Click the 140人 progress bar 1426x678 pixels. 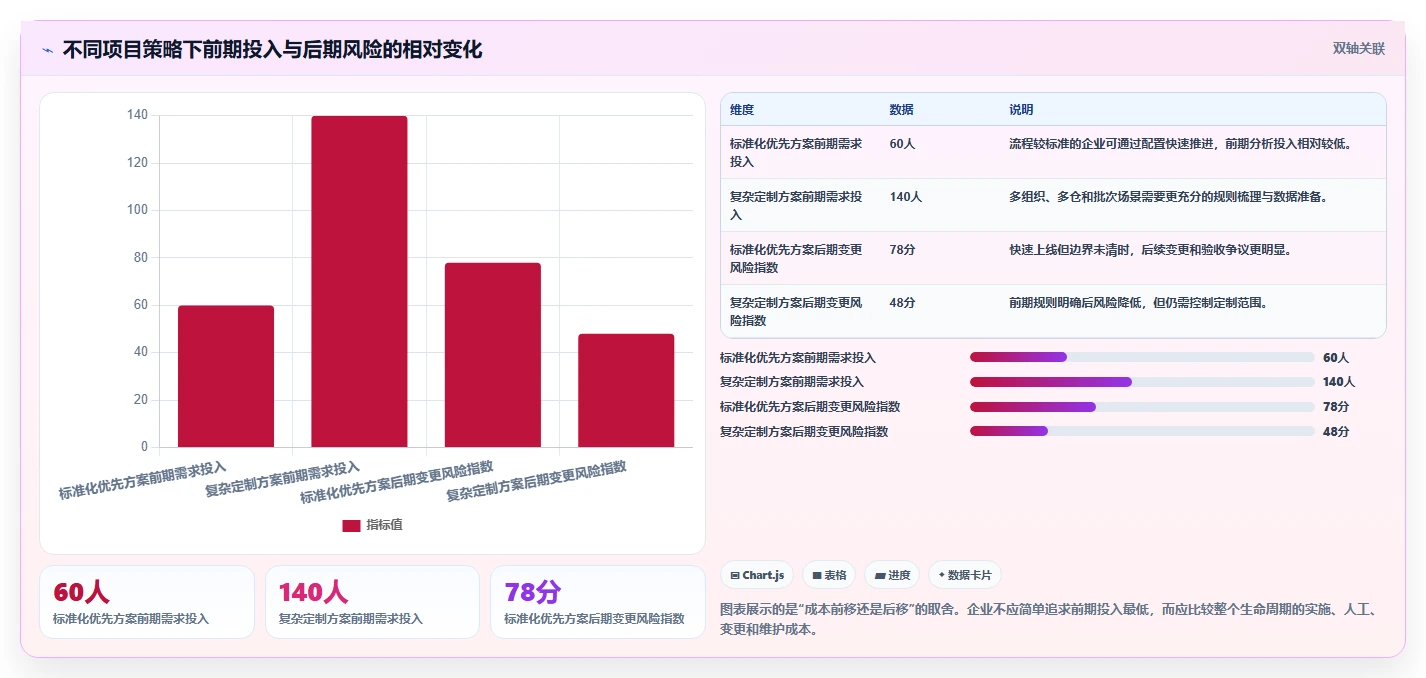pos(1142,382)
